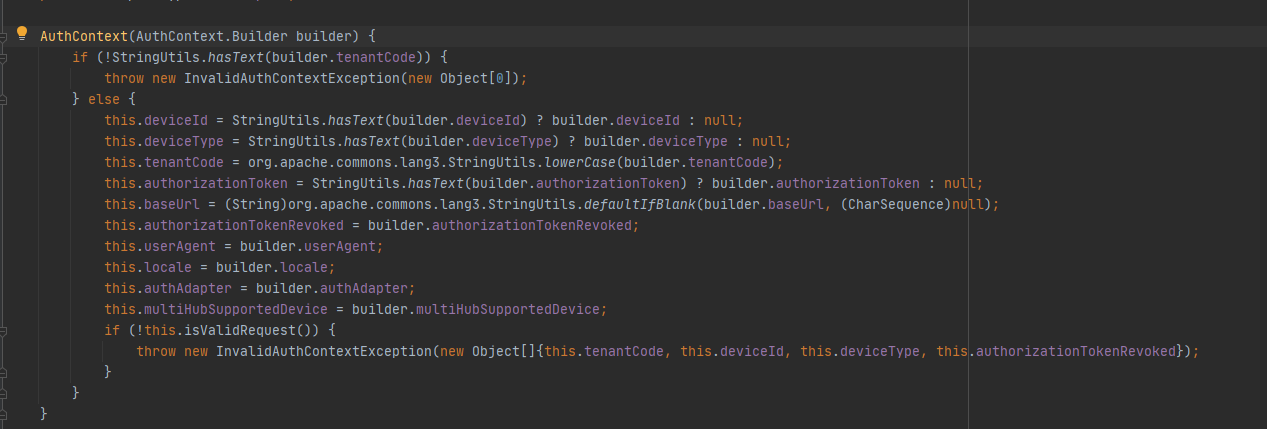The height and width of the screenshot is (429, 1267).
Task: Collapse the AuthContext constructor fold marker
Action: [4, 35]
